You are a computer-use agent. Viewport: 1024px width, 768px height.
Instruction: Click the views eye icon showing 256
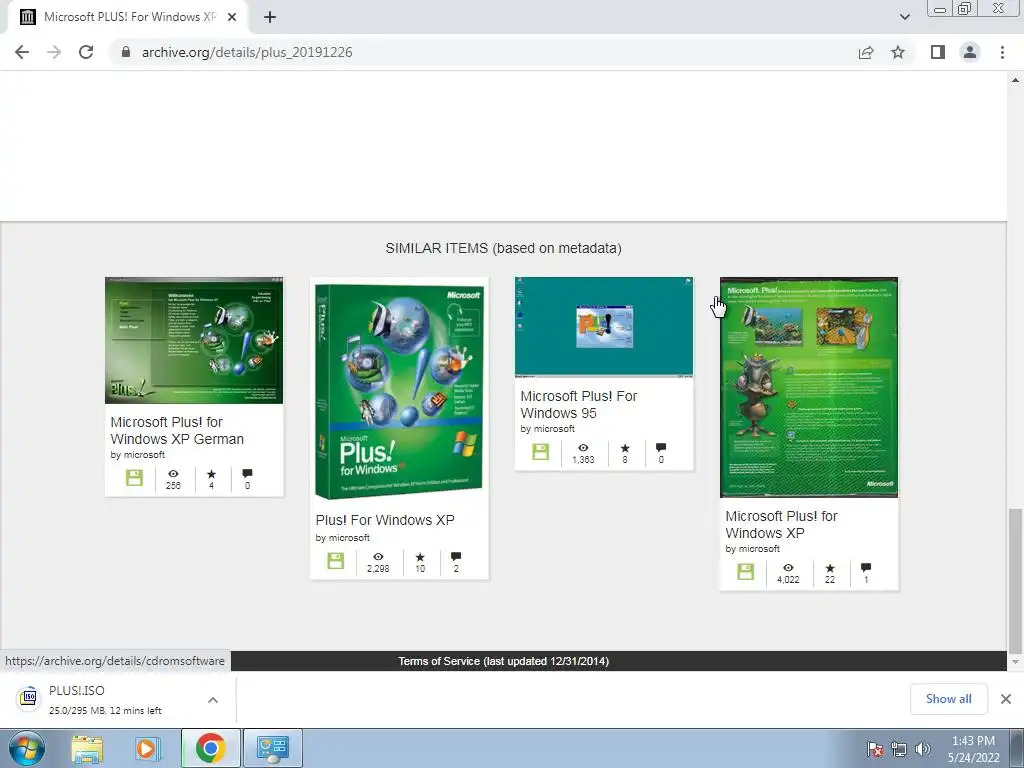[173, 473]
